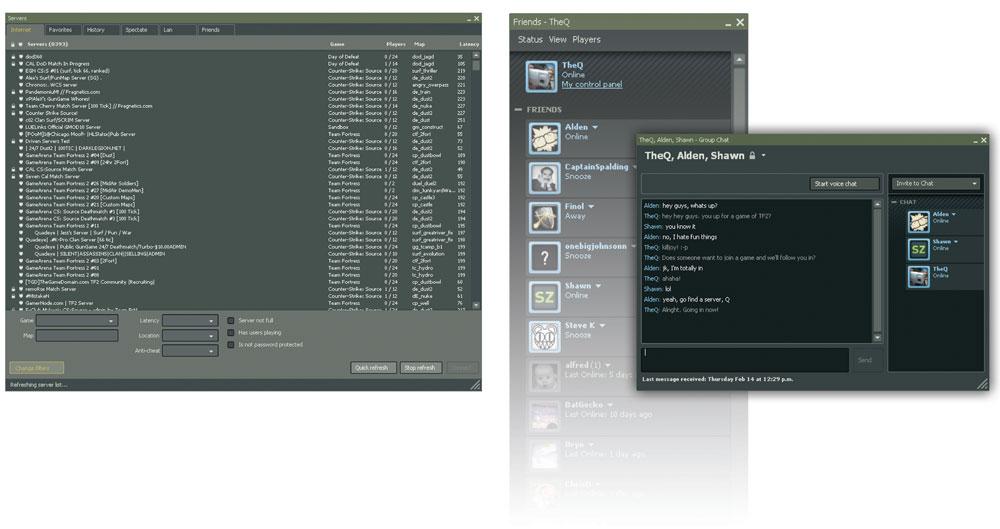The image size is (1000, 529).
Task: Click TheQ's avatar in the group chat panel
Action: tap(918, 276)
